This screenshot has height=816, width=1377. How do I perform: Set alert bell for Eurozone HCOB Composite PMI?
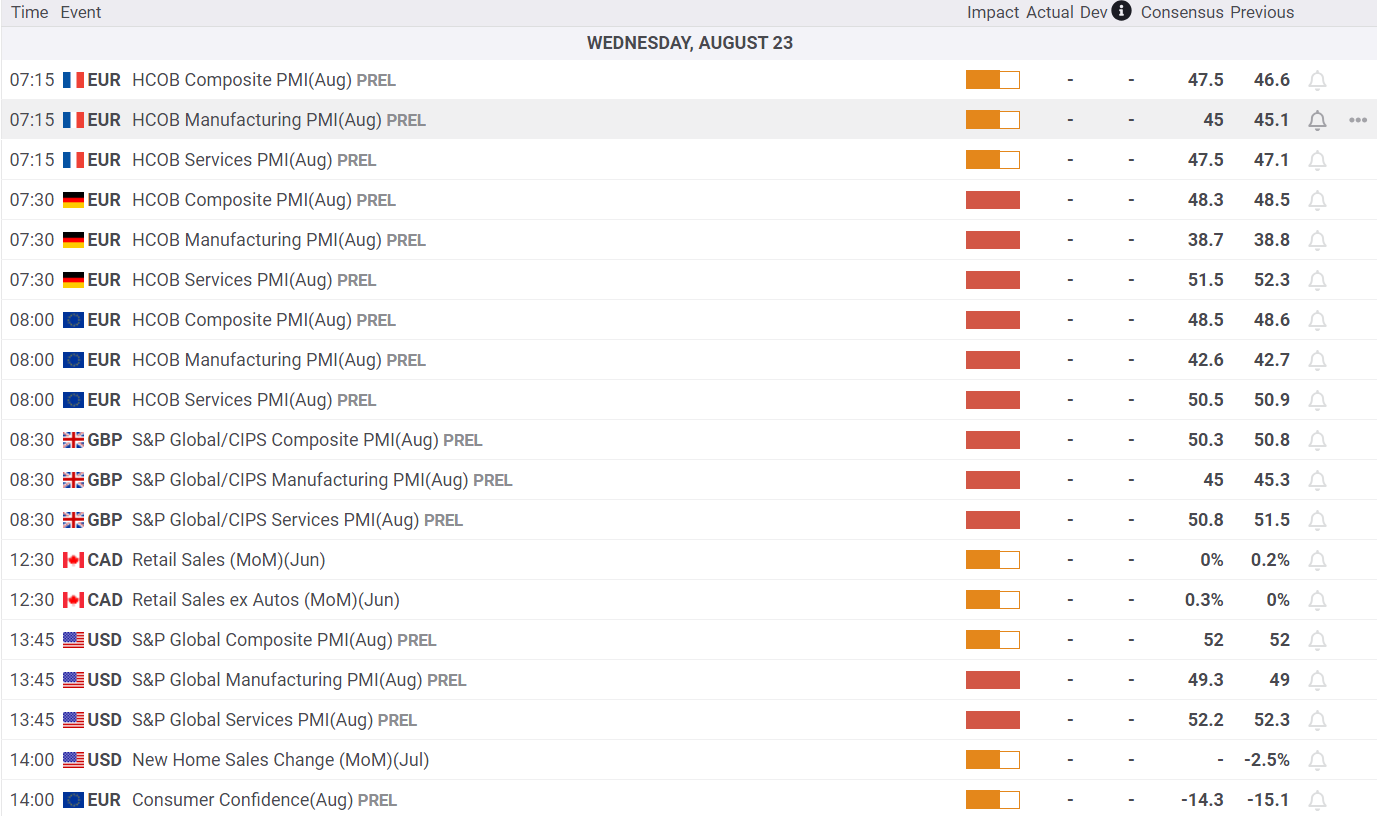pyautogui.click(x=1318, y=320)
